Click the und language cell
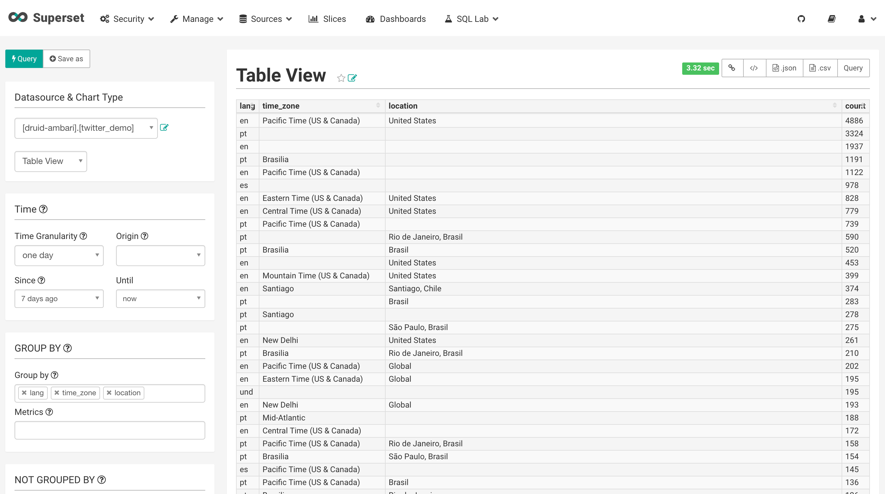Image resolution: width=885 pixels, height=494 pixels. 246,392
